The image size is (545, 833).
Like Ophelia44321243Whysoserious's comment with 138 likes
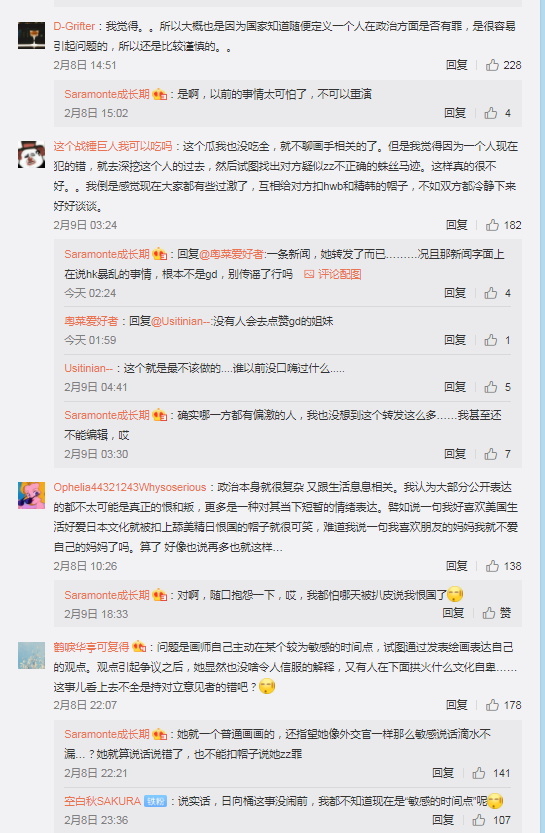pyautogui.click(x=503, y=566)
